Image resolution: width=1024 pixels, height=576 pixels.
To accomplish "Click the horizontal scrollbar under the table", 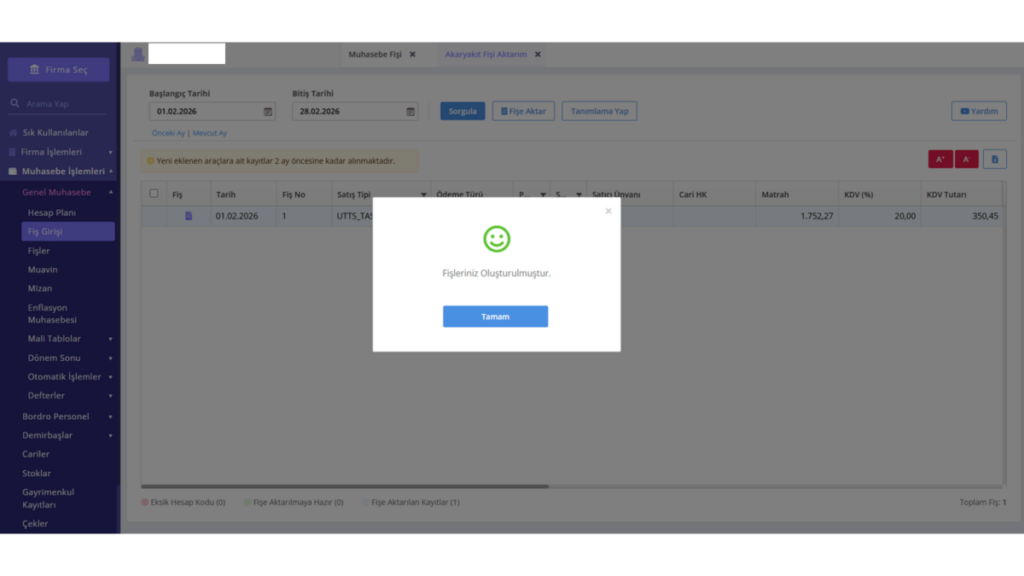I will pos(345,487).
